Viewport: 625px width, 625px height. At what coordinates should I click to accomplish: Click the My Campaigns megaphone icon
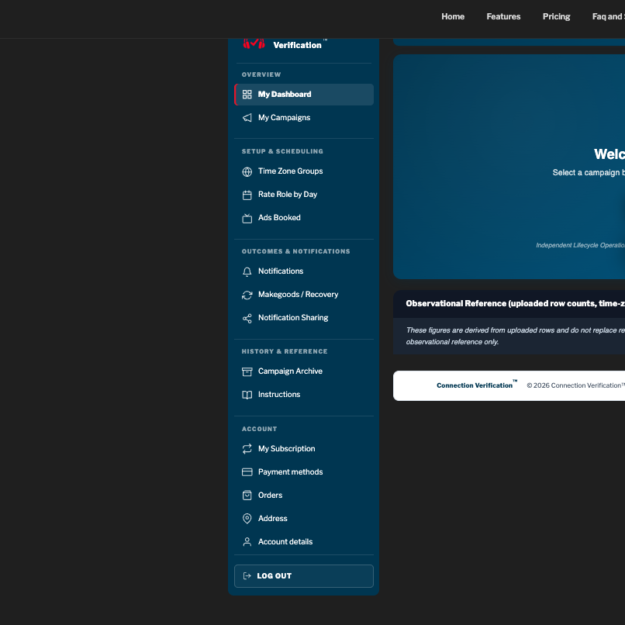pyautogui.click(x=247, y=118)
